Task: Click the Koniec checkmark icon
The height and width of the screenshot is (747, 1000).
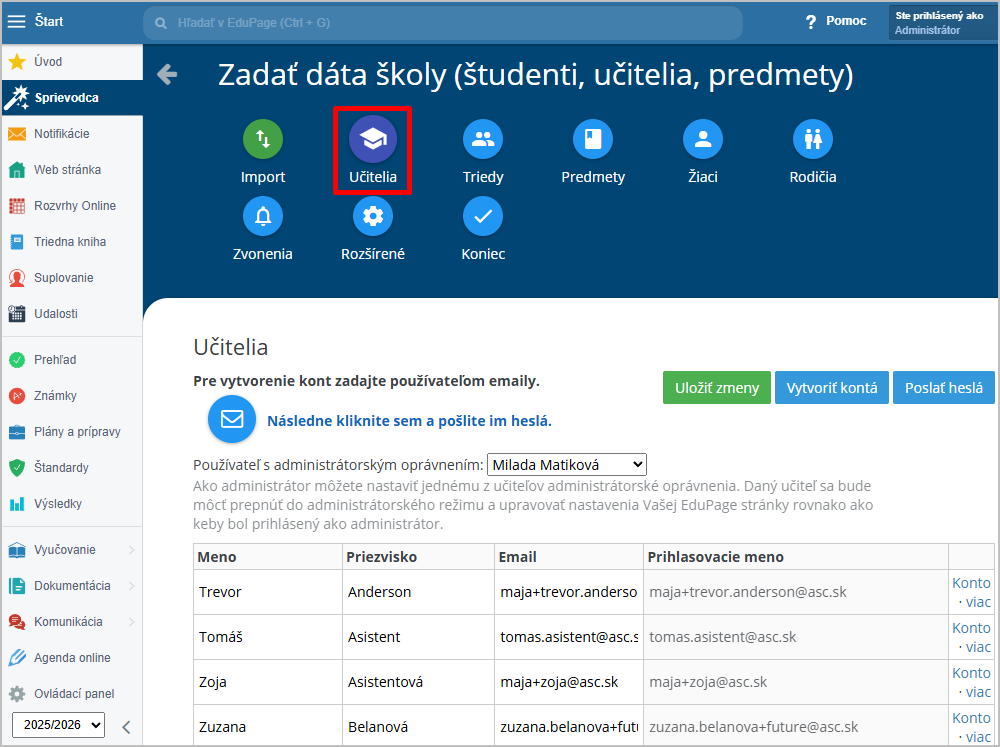Action: click(x=483, y=216)
